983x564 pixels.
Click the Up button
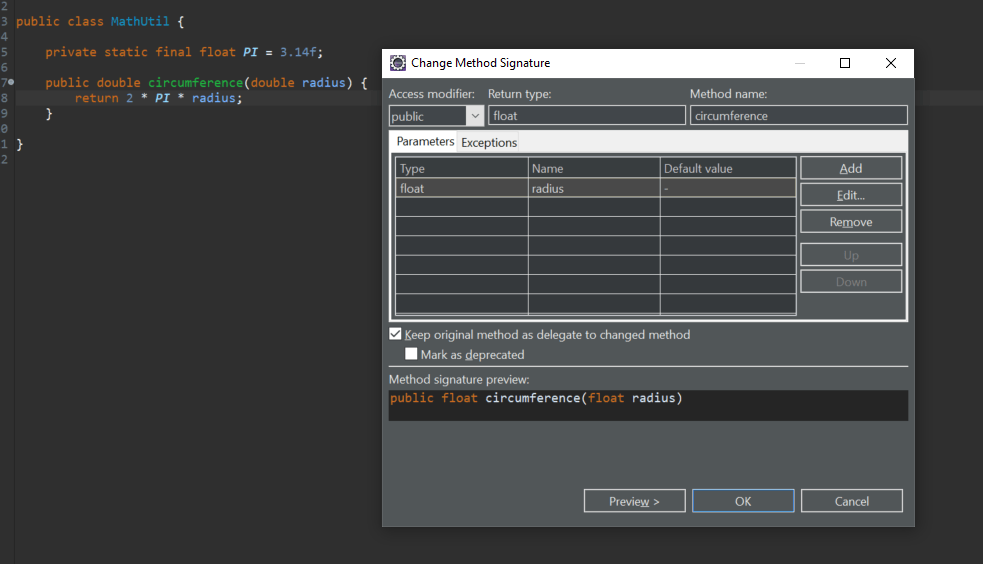click(x=851, y=255)
